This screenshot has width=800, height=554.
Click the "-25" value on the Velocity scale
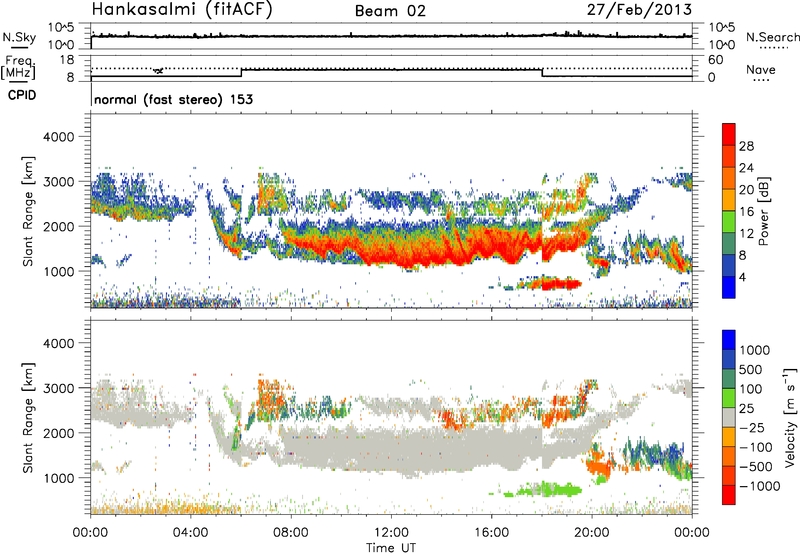point(754,427)
